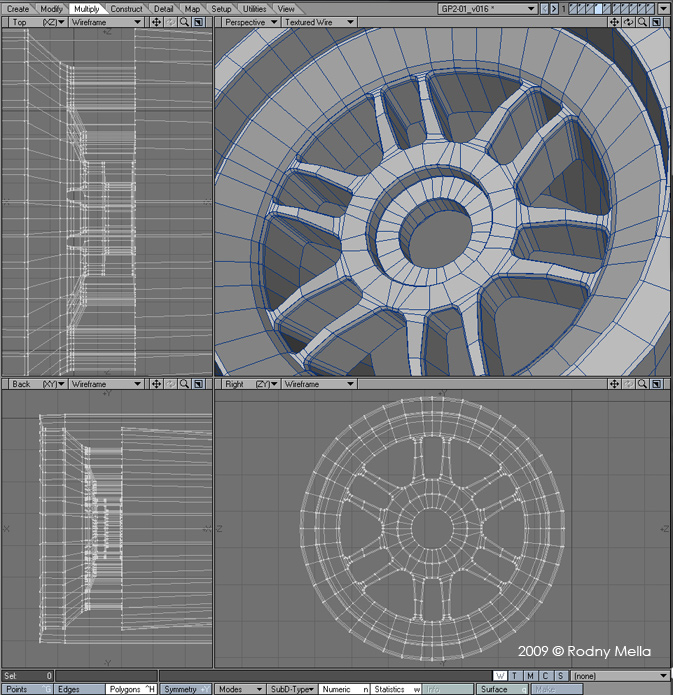Image resolution: width=673 pixels, height=695 pixels.
Task: Toggle Symmetry mode on
Action: click(x=185, y=689)
